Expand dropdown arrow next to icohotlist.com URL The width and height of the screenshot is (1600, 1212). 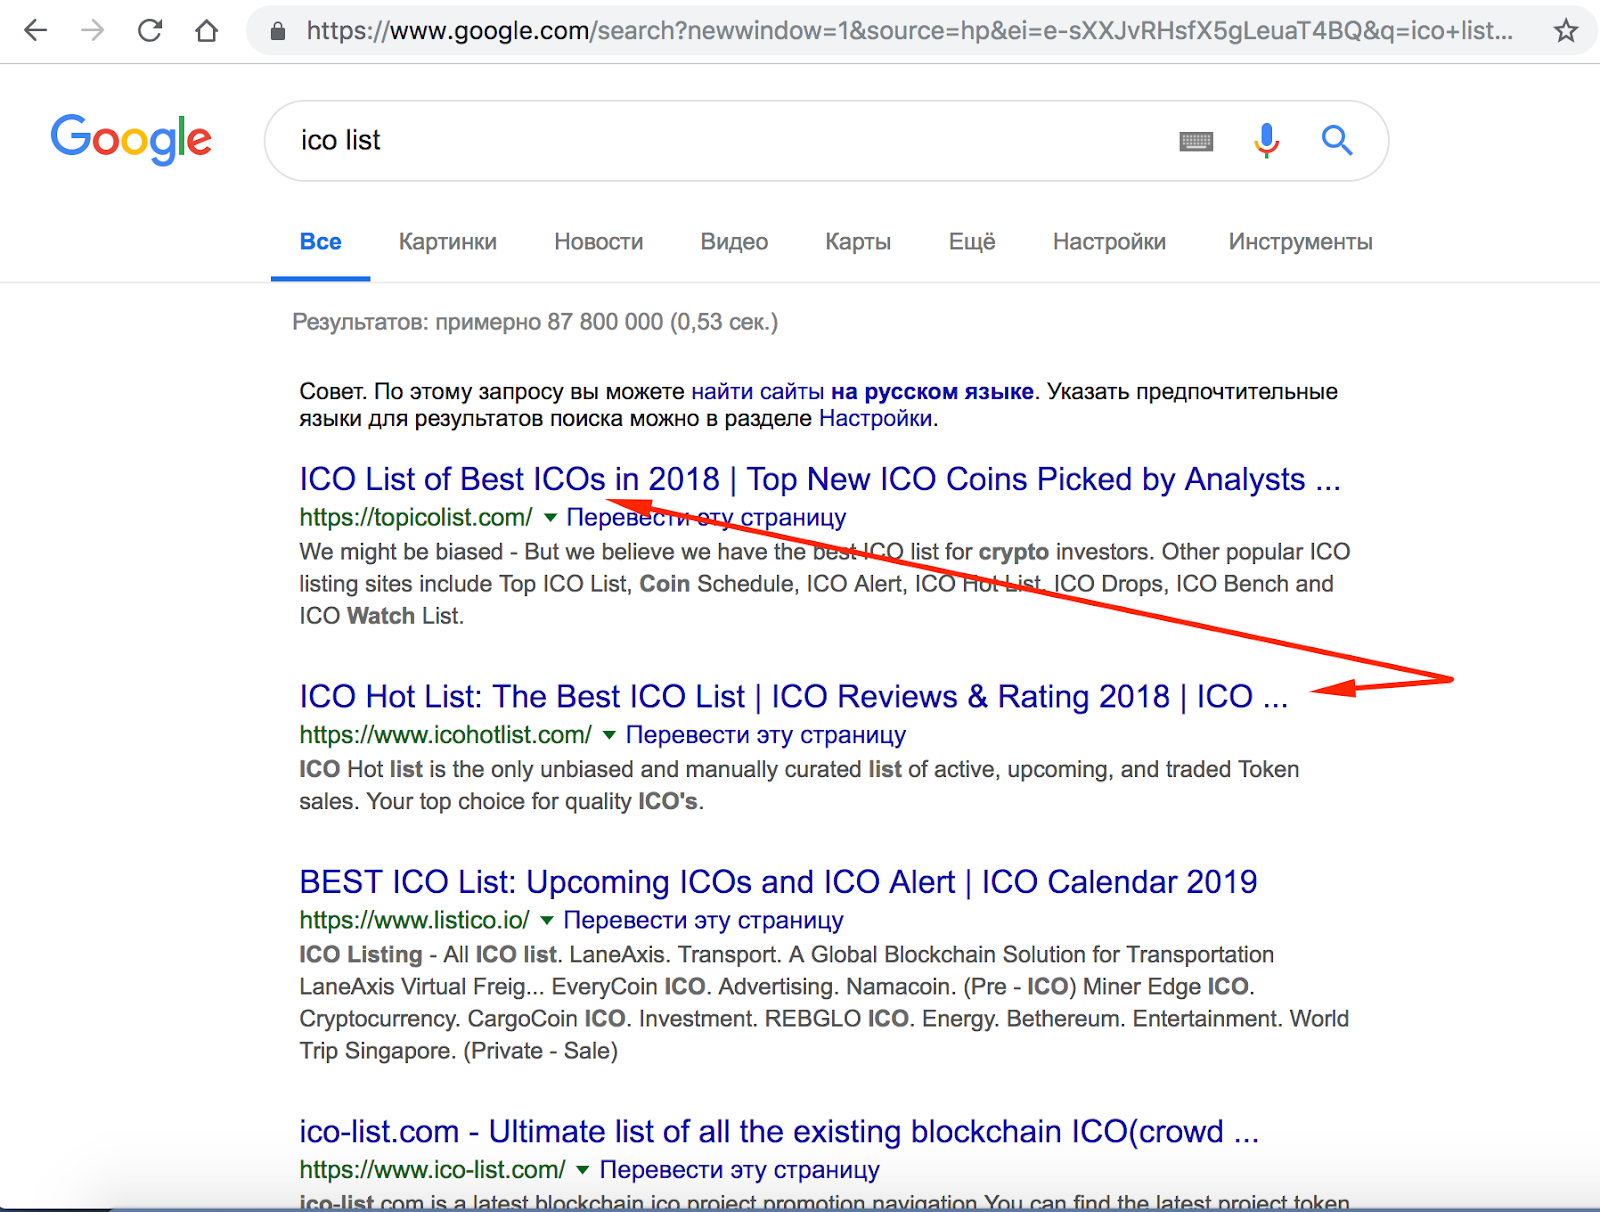(609, 735)
